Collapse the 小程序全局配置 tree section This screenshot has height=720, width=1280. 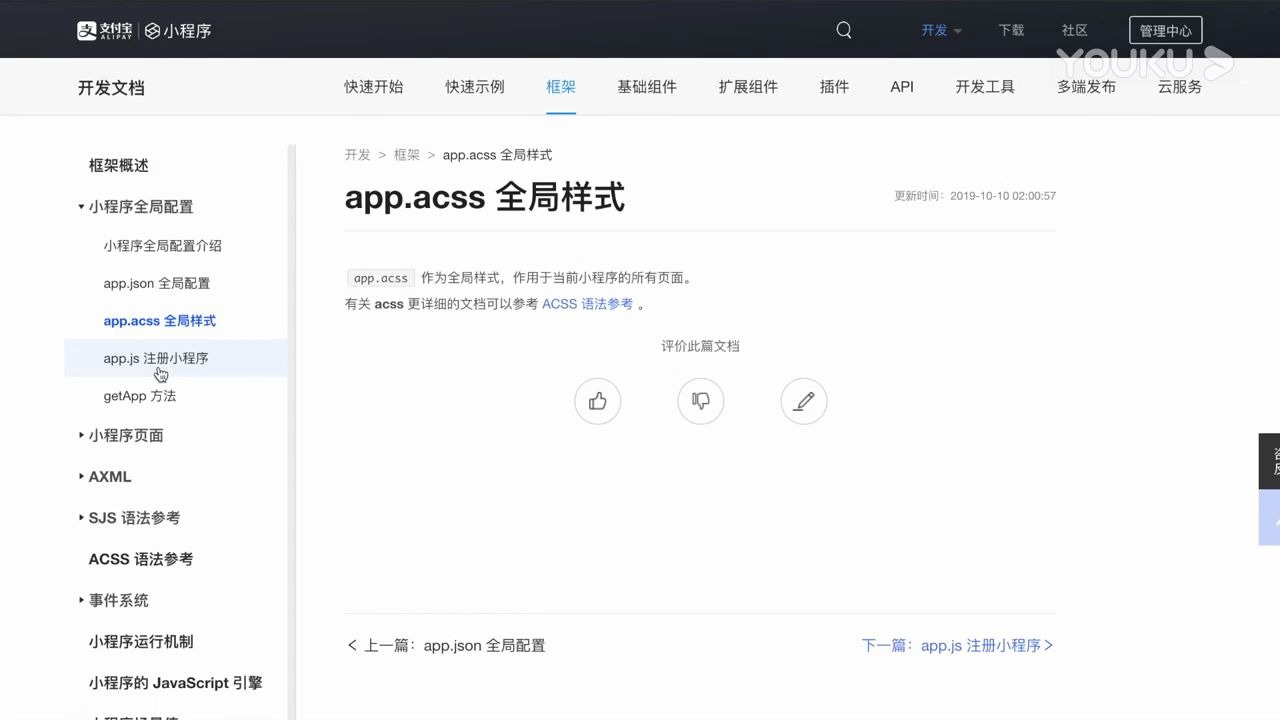point(81,207)
